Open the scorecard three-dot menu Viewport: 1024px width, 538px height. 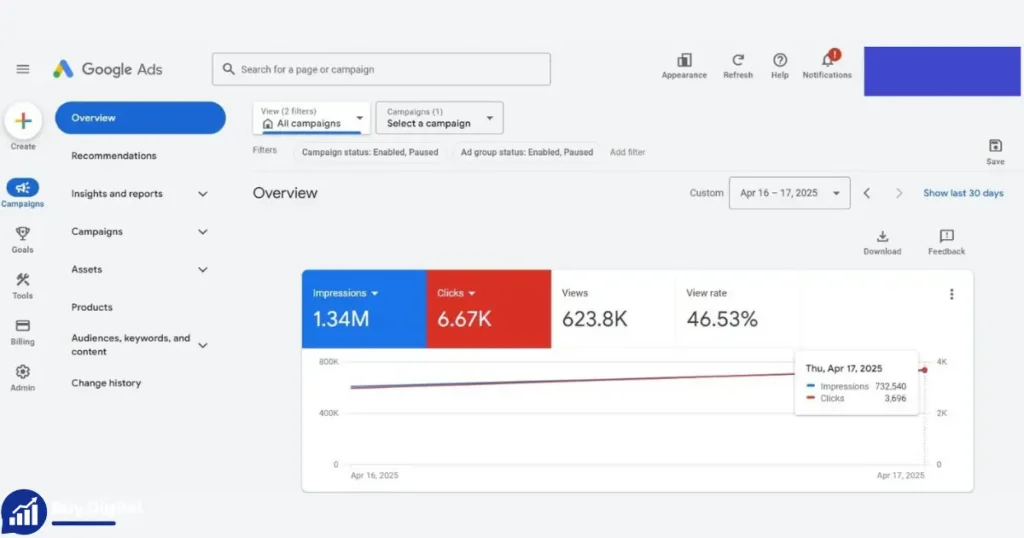pyautogui.click(x=952, y=294)
